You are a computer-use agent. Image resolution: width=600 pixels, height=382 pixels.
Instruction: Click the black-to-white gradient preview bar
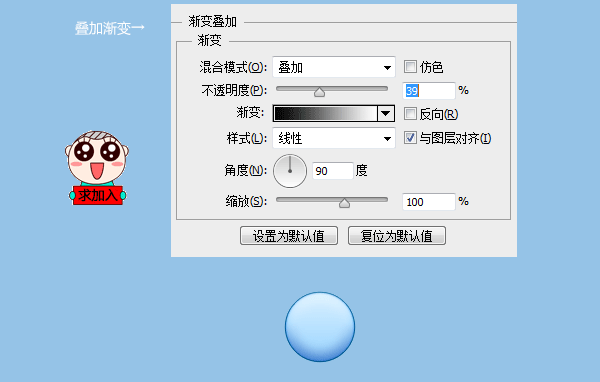click(x=325, y=113)
